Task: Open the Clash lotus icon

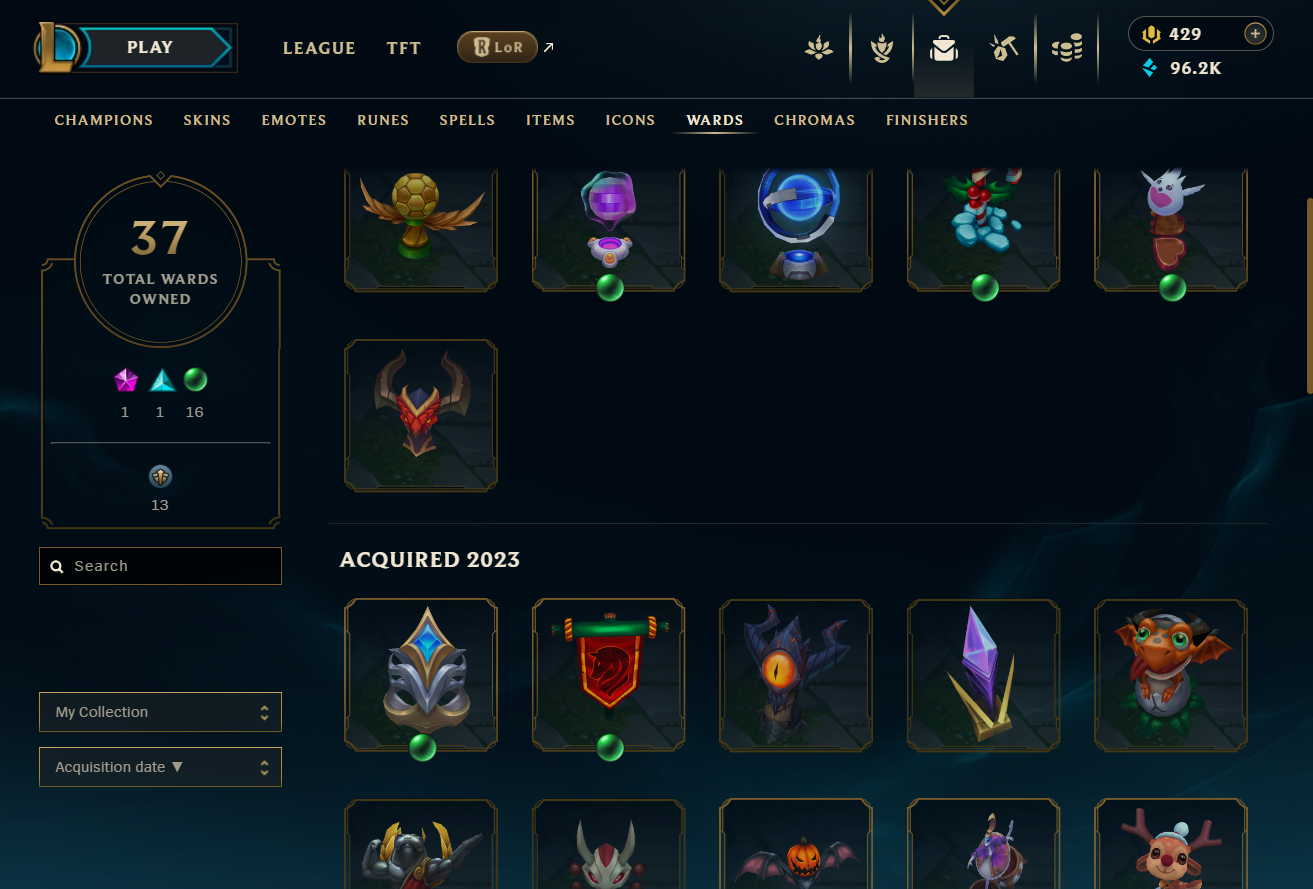Action: [x=819, y=48]
